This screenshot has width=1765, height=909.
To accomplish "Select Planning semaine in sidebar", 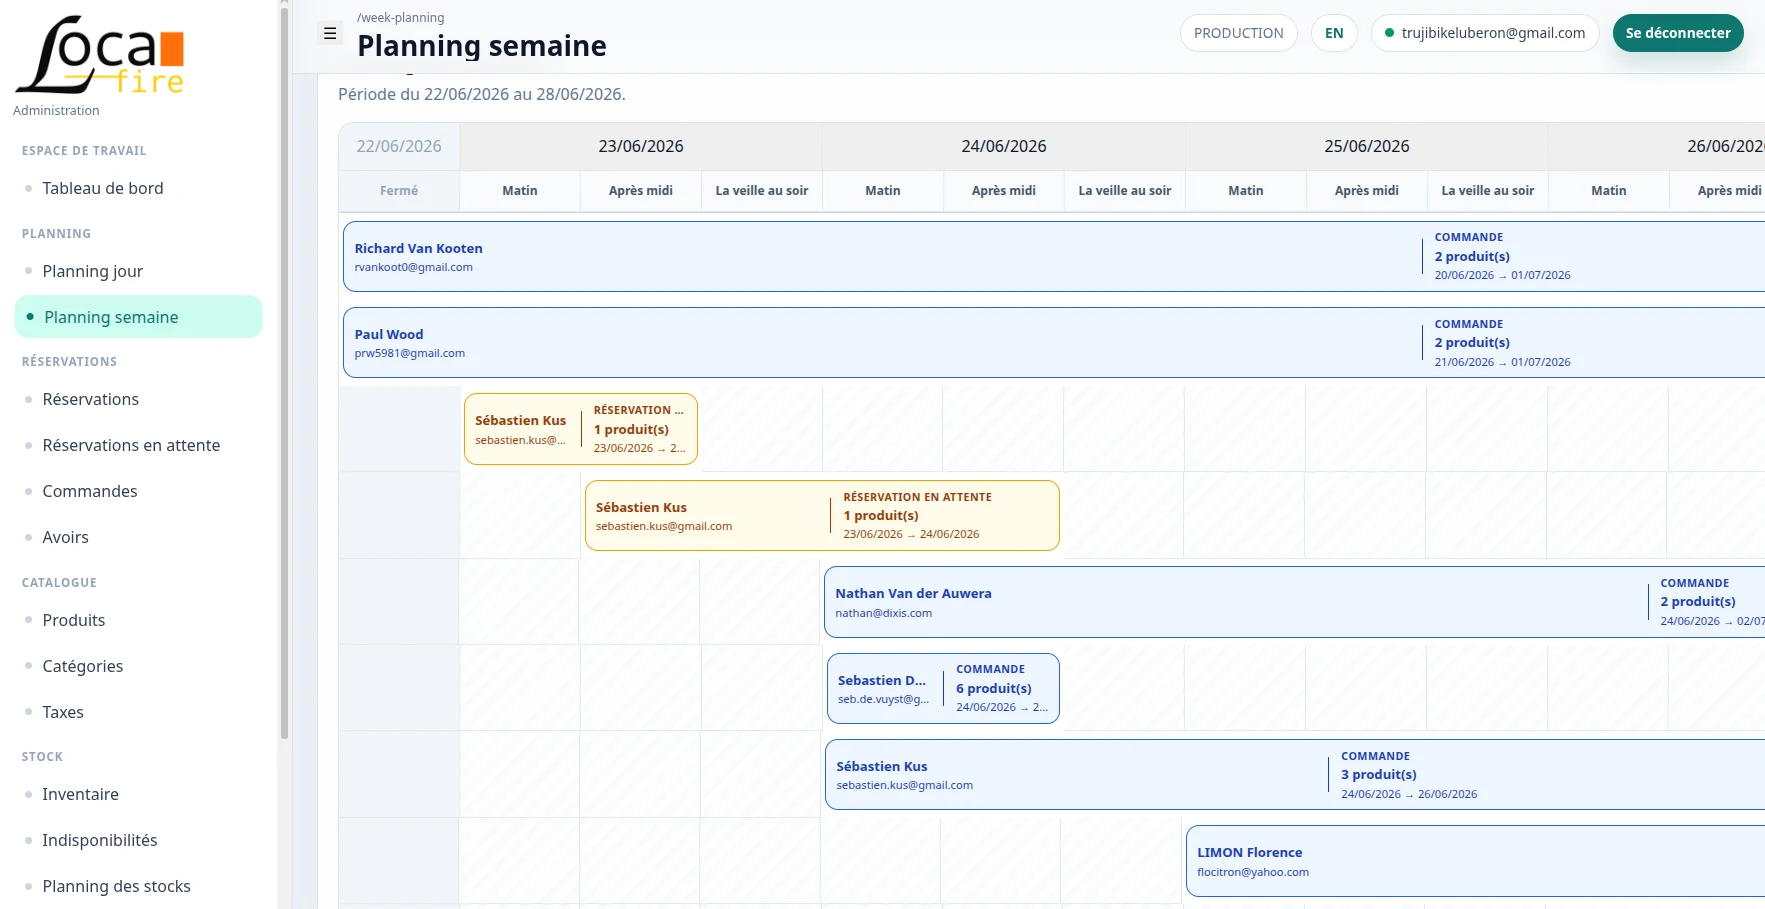I will (138, 317).
